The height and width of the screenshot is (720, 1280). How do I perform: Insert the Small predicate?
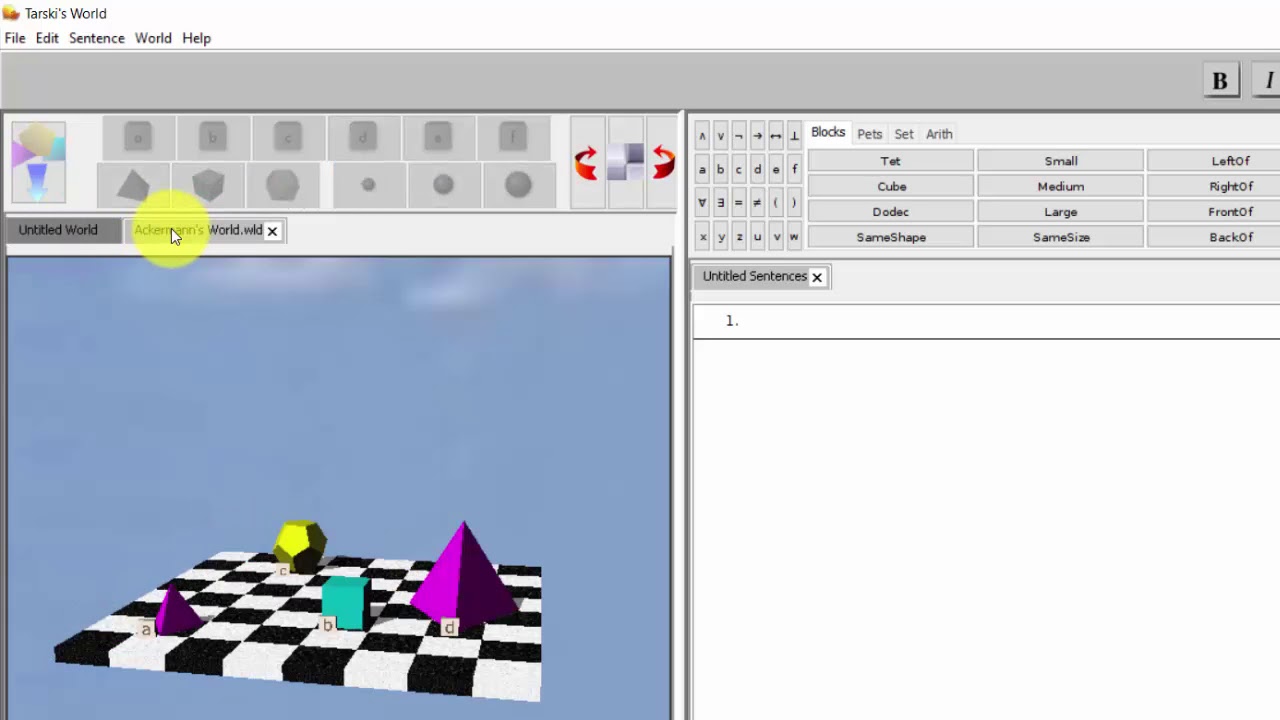[x=1061, y=161]
